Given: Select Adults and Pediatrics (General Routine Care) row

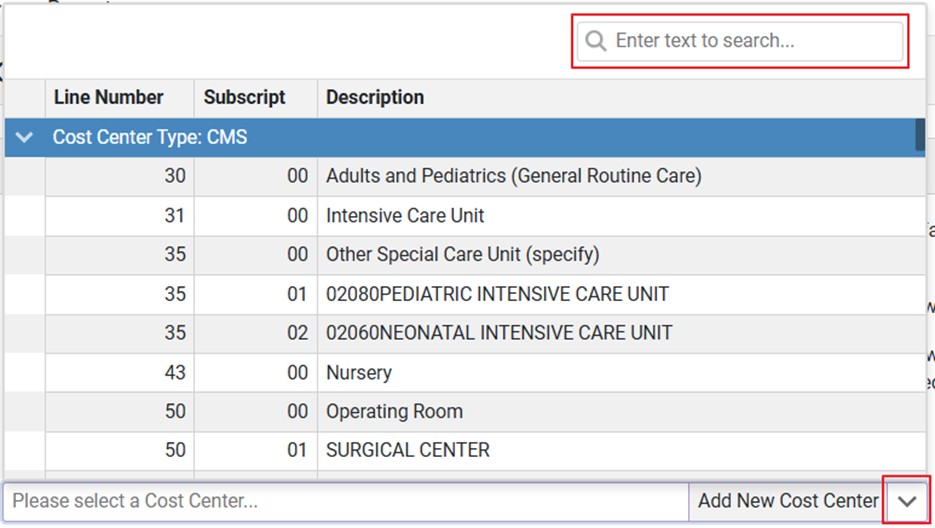Looking at the screenshot, I should [x=513, y=176].
